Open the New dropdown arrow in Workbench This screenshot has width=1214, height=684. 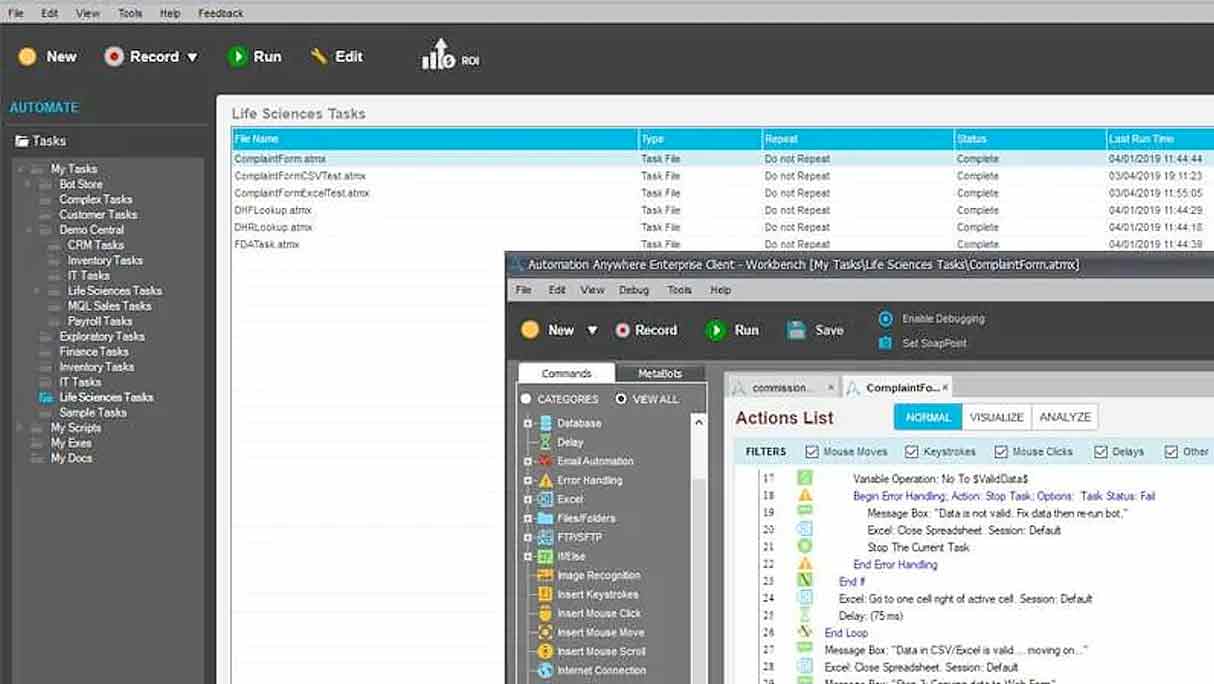[x=592, y=330]
